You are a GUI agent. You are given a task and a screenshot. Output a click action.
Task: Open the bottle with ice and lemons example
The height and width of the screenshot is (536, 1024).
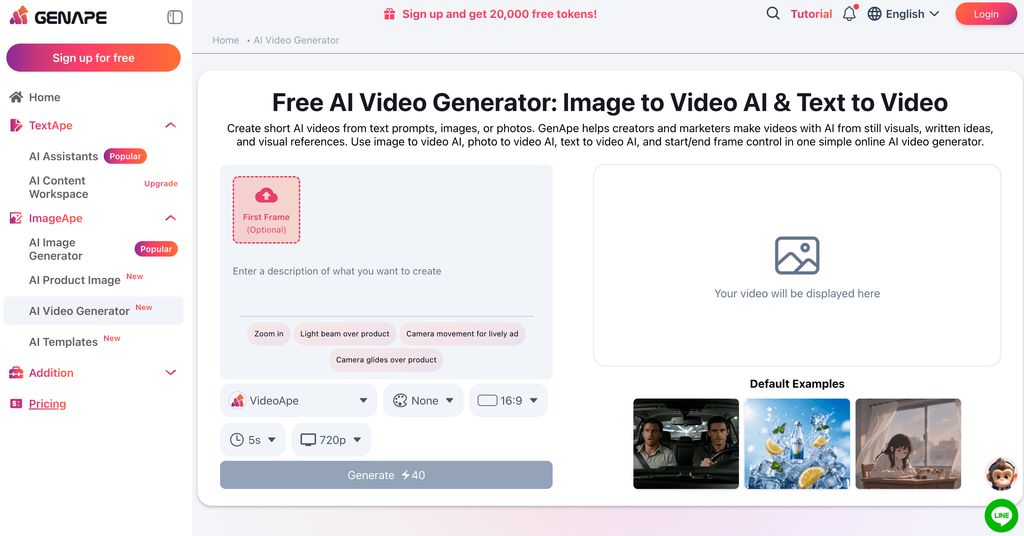[797, 444]
